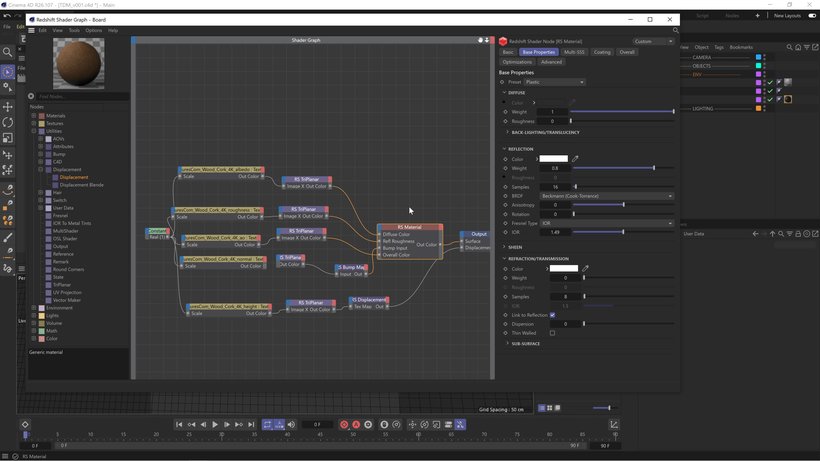
Task: Toggle the position key icon in timeline toolbar
Action: pos(412,424)
